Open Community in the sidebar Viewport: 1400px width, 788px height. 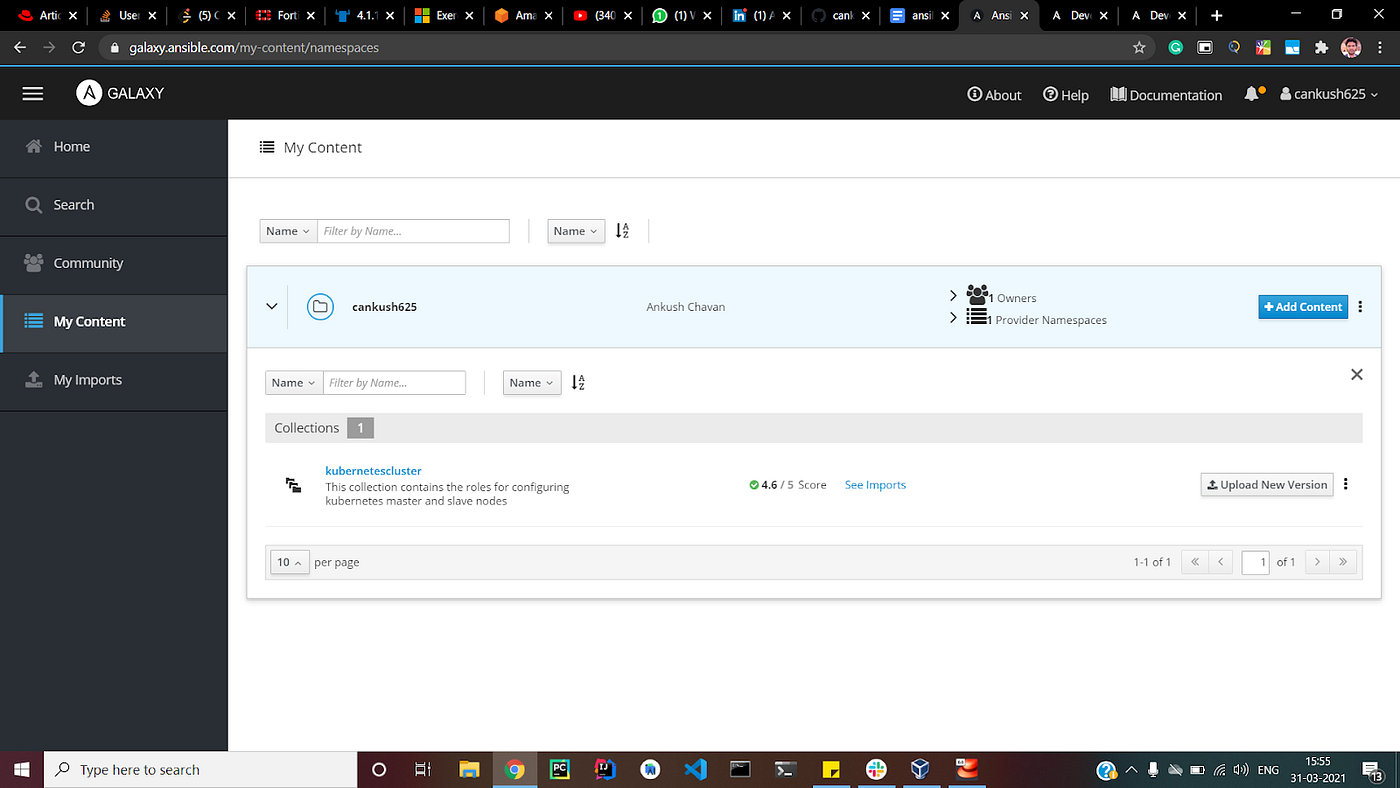[x=114, y=263]
